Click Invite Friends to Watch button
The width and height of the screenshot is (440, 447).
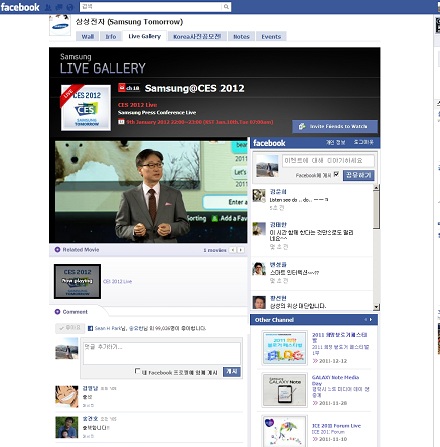coord(335,126)
